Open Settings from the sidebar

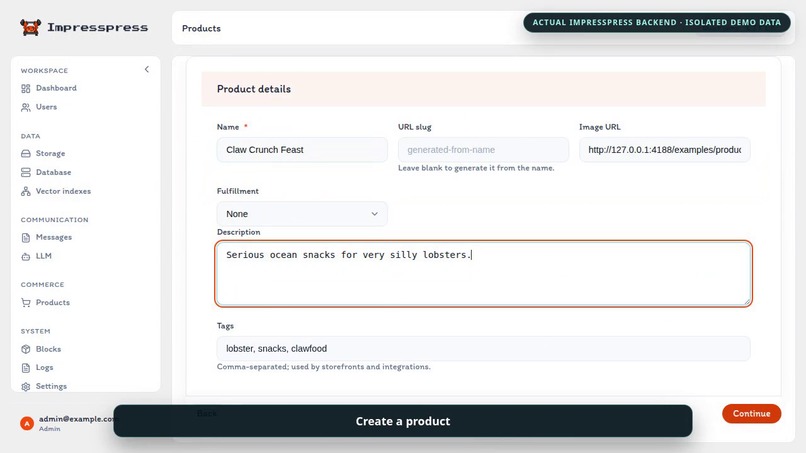coord(51,386)
